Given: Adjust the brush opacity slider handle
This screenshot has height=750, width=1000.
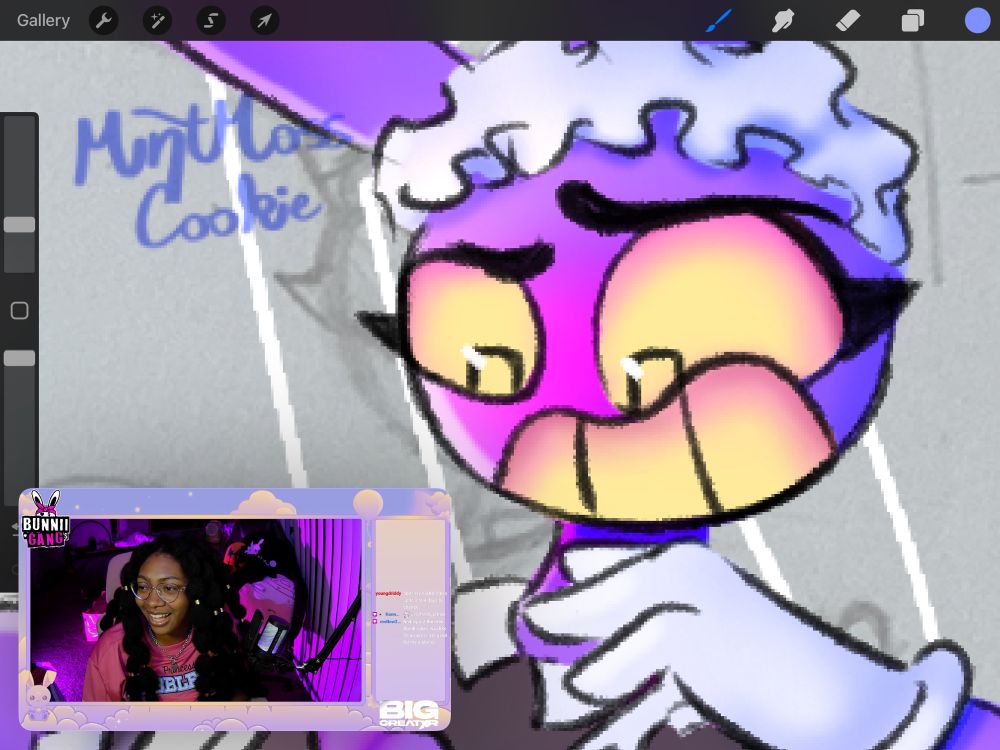Looking at the screenshot, I should 20,358.
